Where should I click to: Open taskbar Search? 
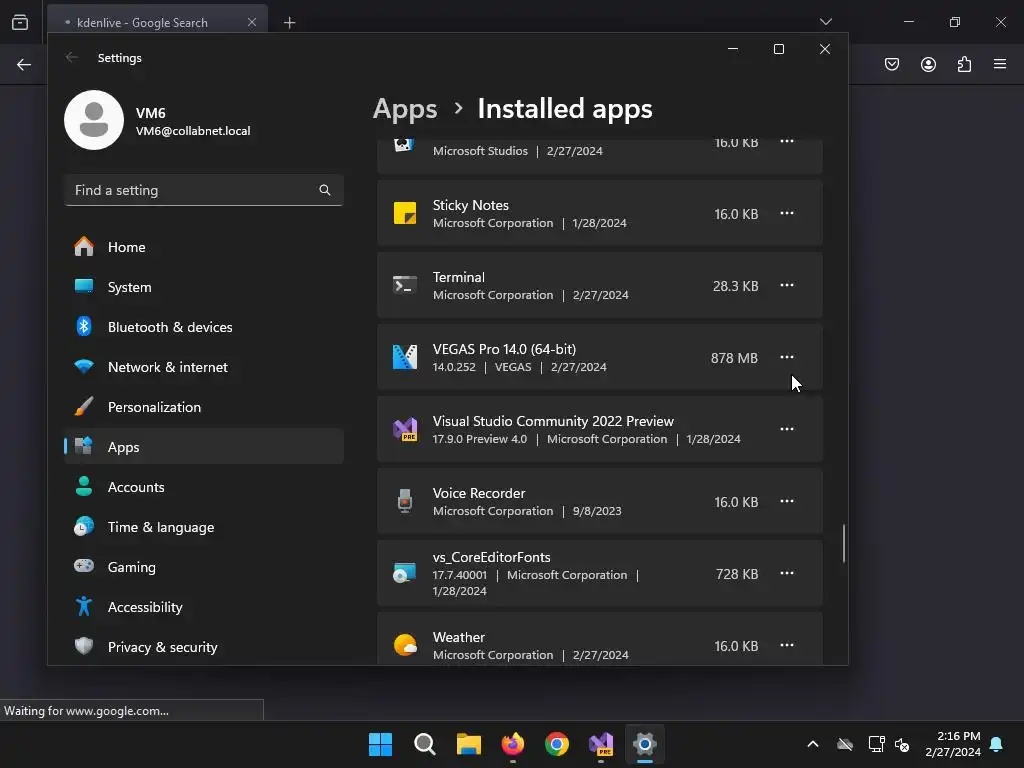click(424, 744)
